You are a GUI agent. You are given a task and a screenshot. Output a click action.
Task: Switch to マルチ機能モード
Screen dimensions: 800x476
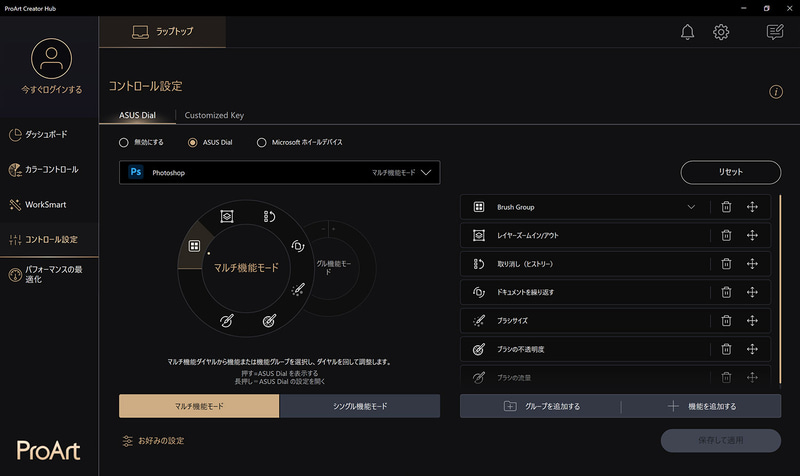coord(199,406)
